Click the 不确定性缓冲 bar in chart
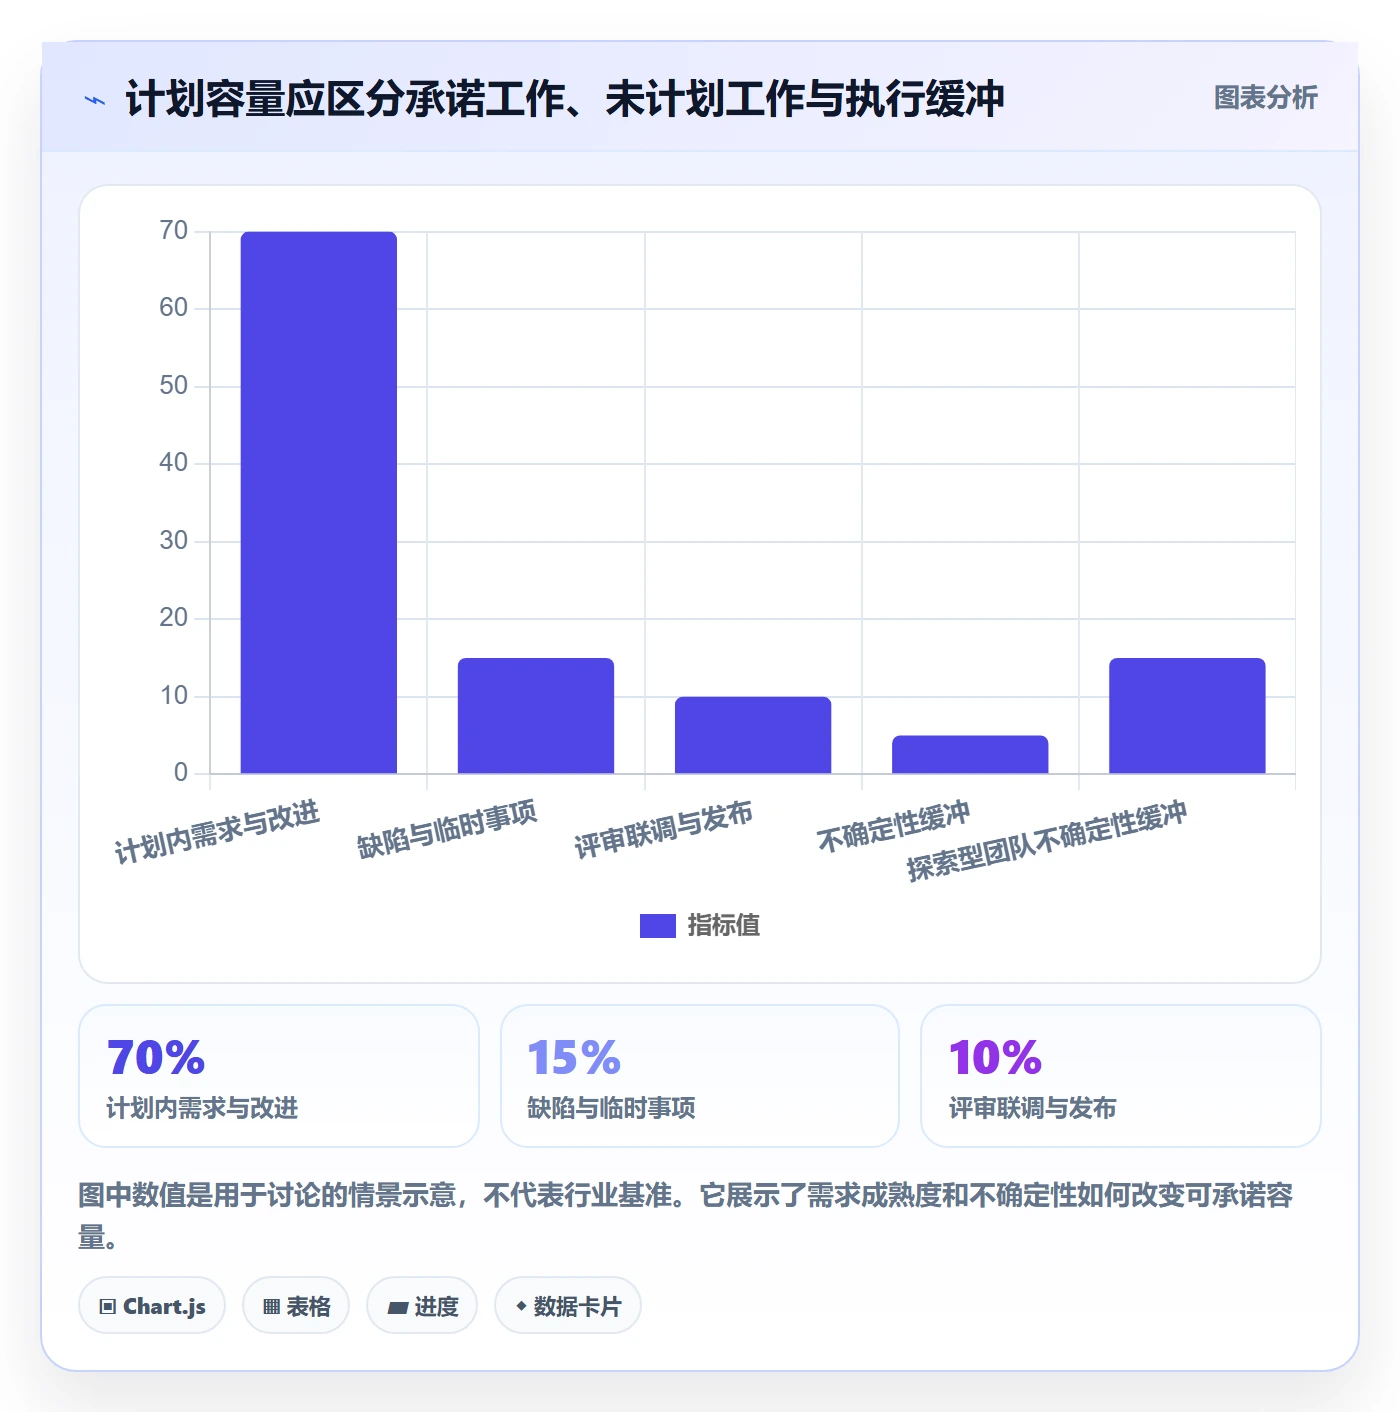Image resolution: width=1400 pixels, height=1412 pixels. click(x=970, y=754)
